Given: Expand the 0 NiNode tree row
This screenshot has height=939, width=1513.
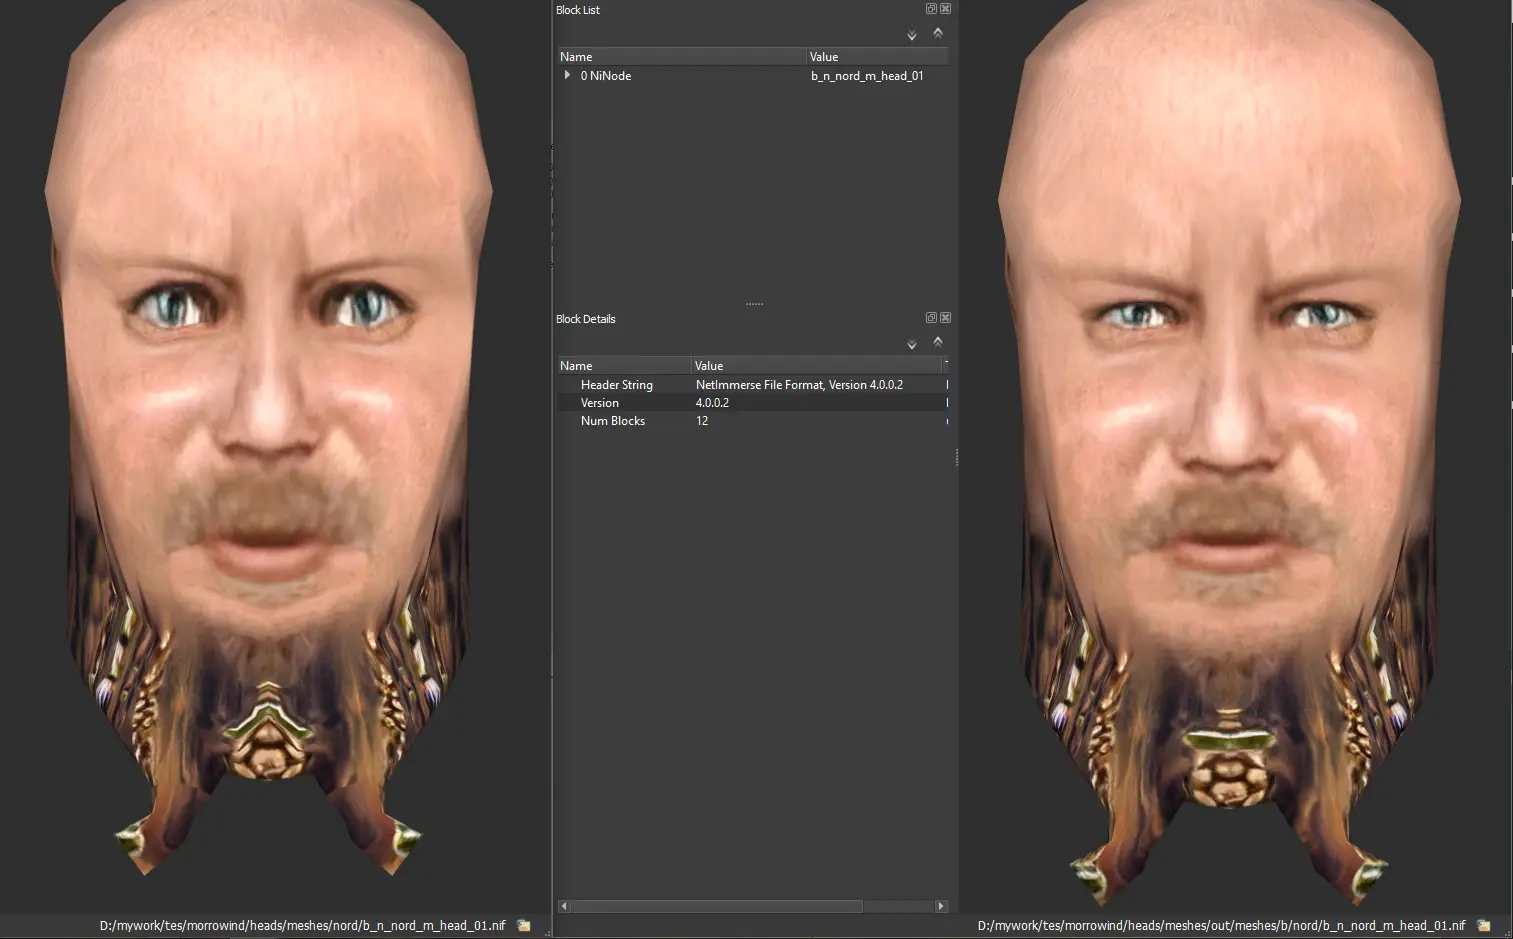Looking at the screenshot, I should coord(567,75).
